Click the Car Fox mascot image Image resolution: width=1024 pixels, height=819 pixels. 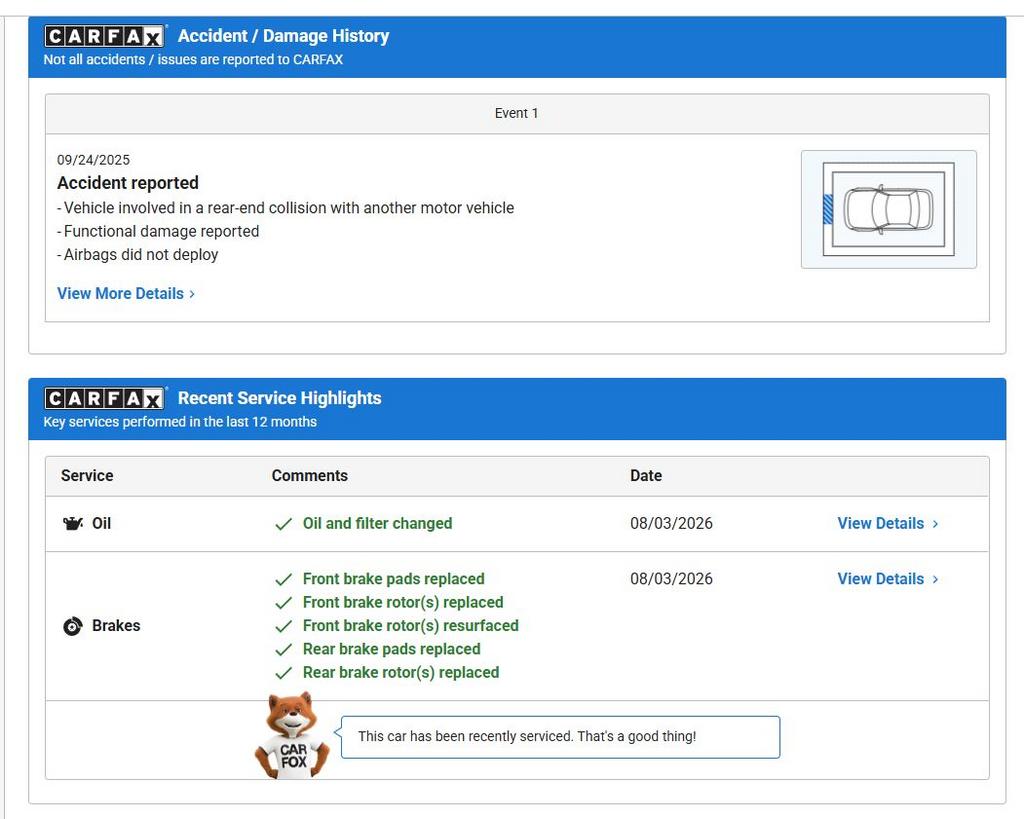point(293,735)
